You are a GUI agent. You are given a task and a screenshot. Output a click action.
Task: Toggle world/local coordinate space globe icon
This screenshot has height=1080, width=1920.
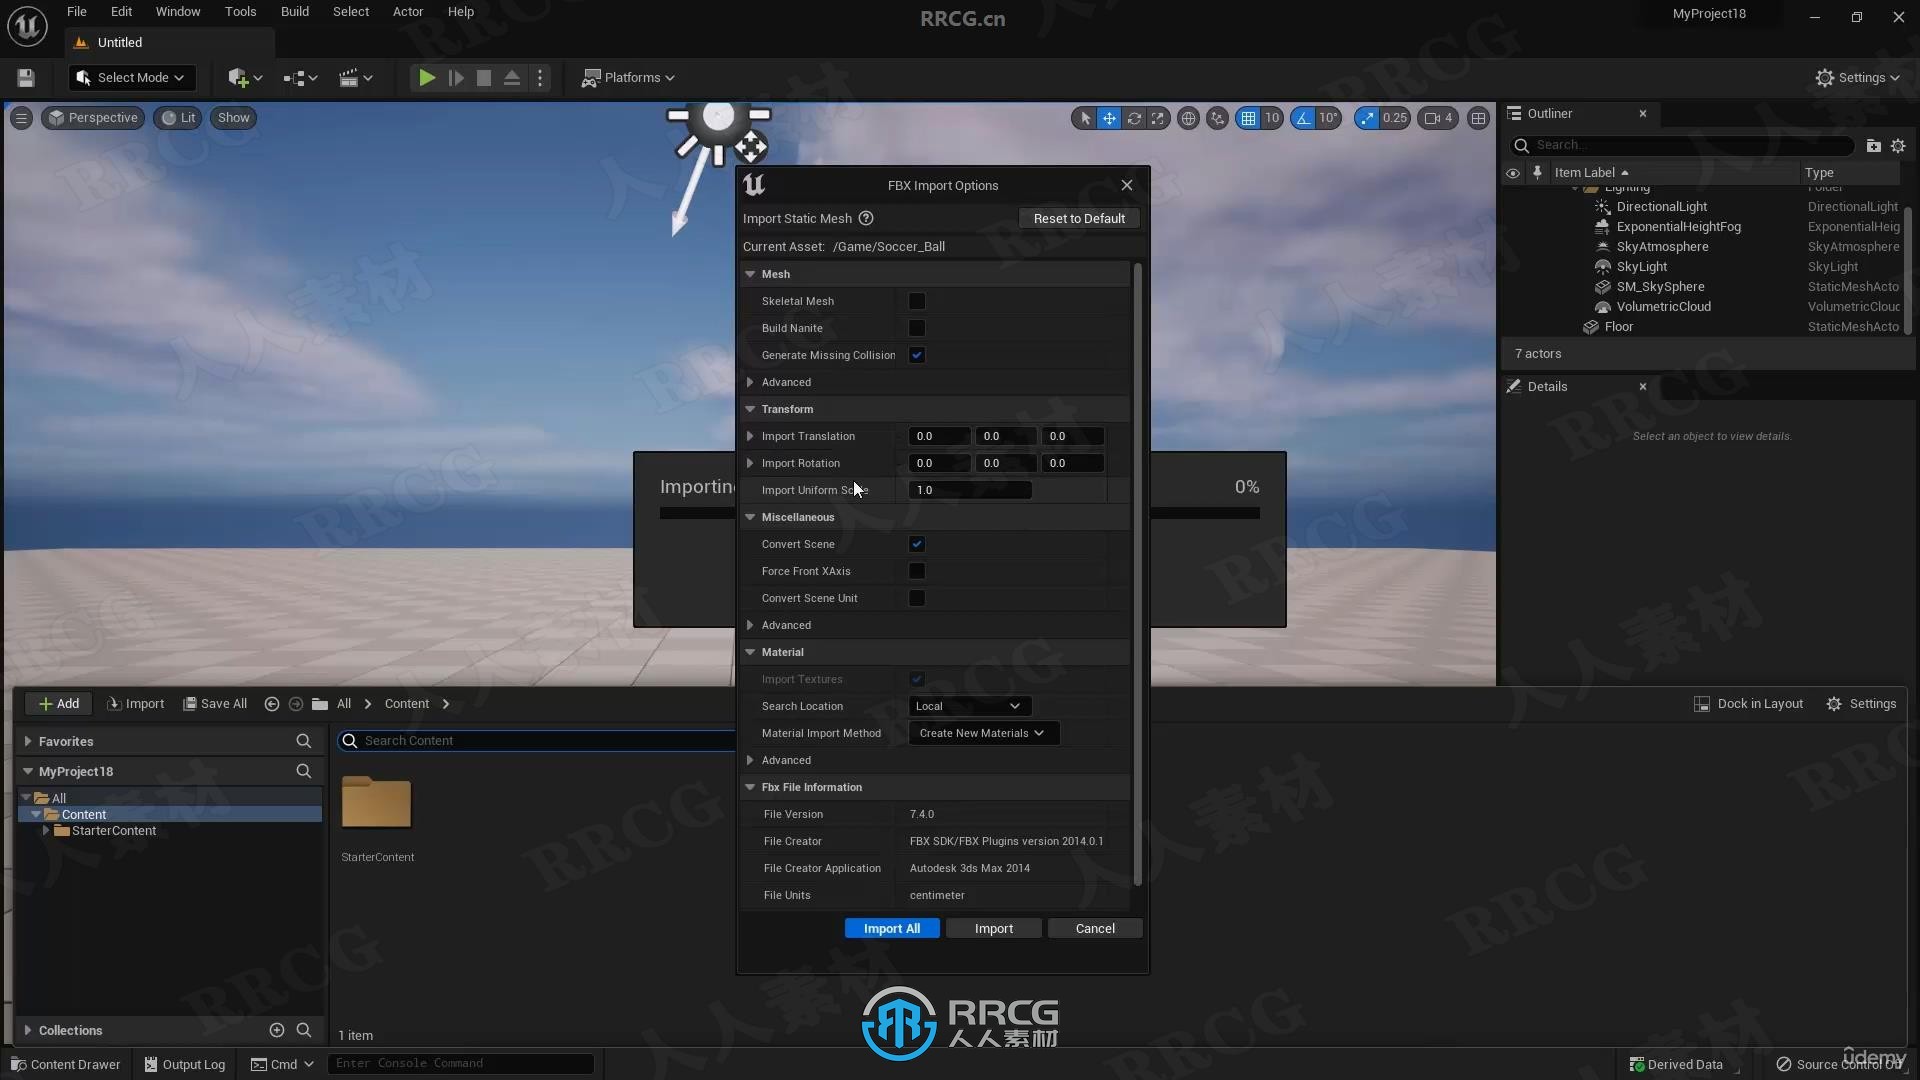click(x=1188, y=118)
